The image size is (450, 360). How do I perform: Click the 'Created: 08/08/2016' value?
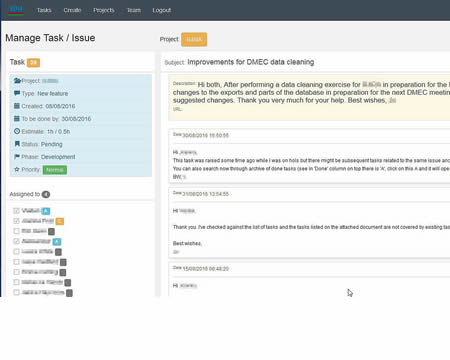point(60,106)
